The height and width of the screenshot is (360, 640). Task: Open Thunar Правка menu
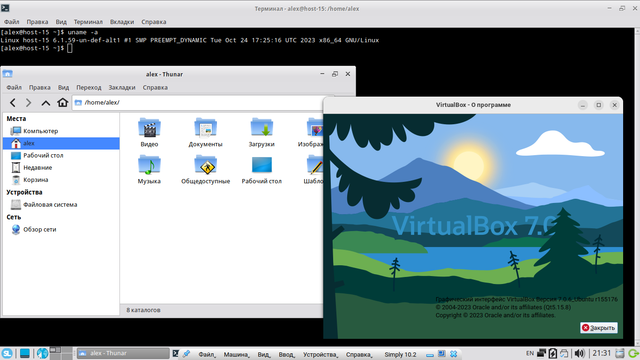[x=40, y=87]
